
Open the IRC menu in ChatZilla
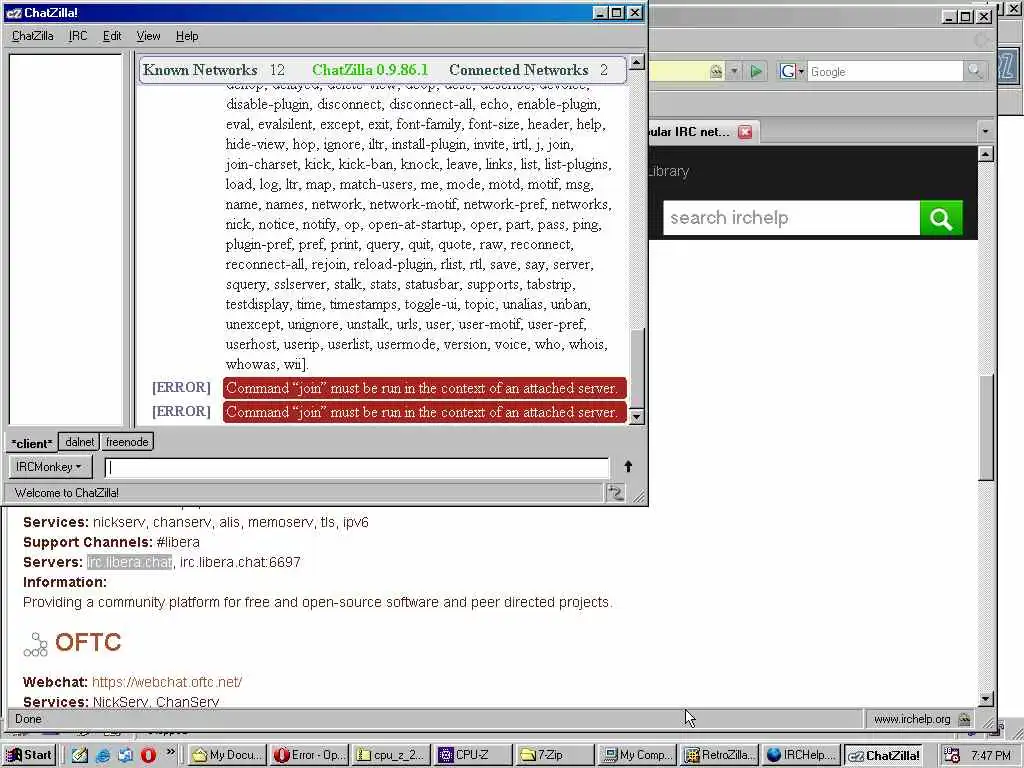(x=78, y=36)
